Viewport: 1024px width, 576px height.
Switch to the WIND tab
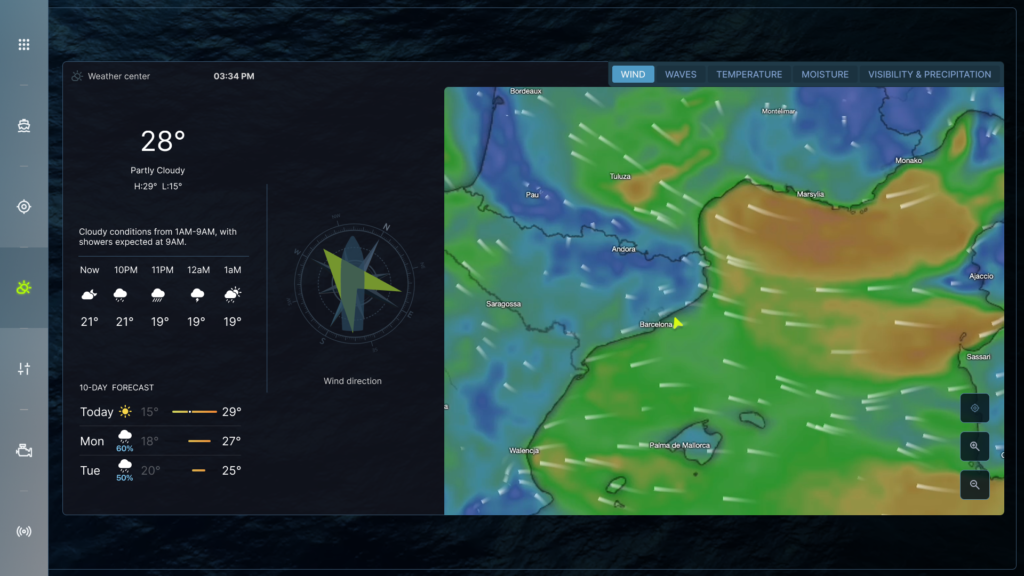(x=633, y=74)
